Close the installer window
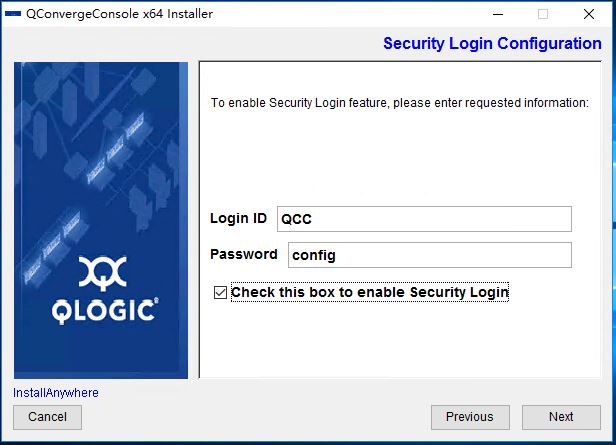616x445 pixels. (x=589, y=14)
